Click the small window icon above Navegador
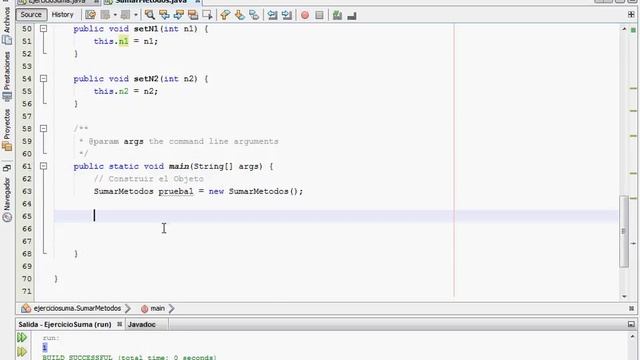The image size is (640, 360). coord(7,168)
